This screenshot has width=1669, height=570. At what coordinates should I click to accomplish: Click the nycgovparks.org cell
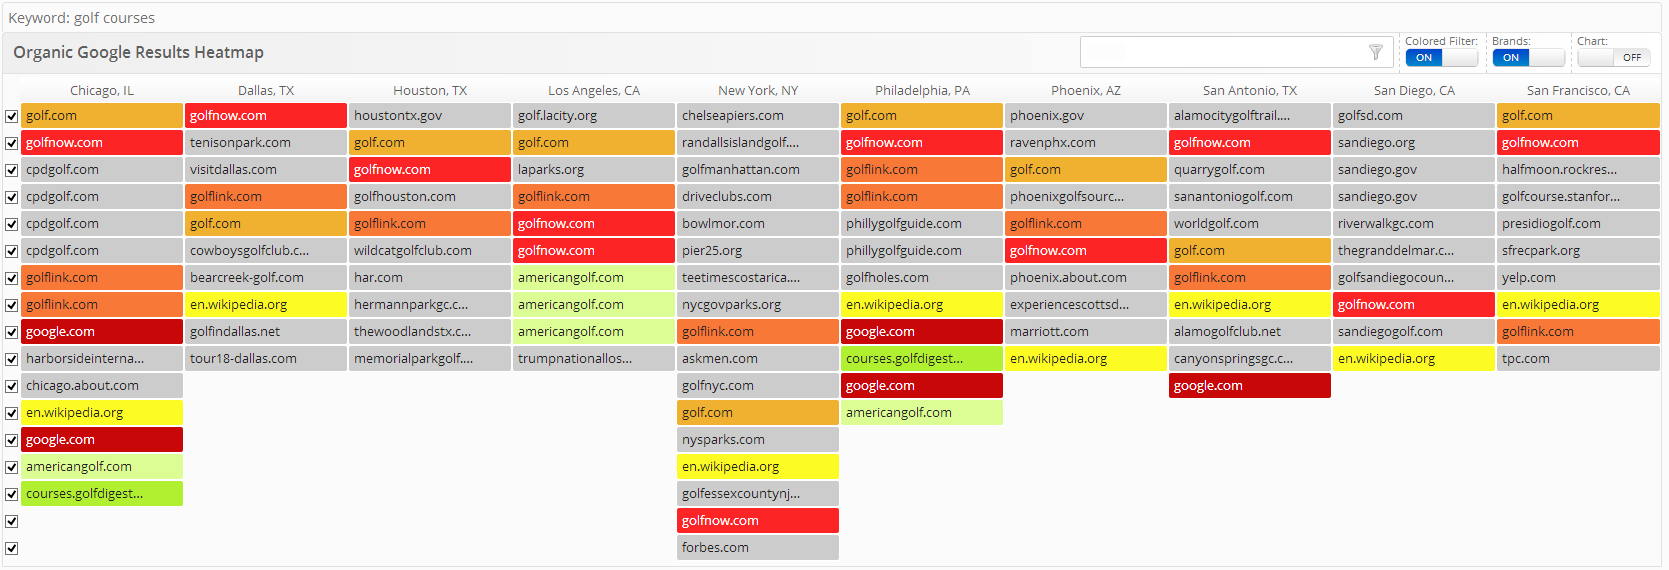758,305
